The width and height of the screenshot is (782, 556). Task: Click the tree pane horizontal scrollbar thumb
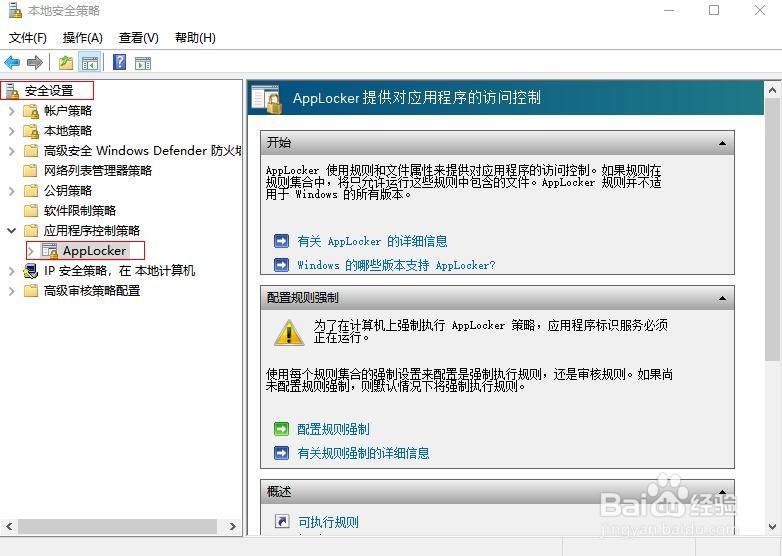point(117,526)
